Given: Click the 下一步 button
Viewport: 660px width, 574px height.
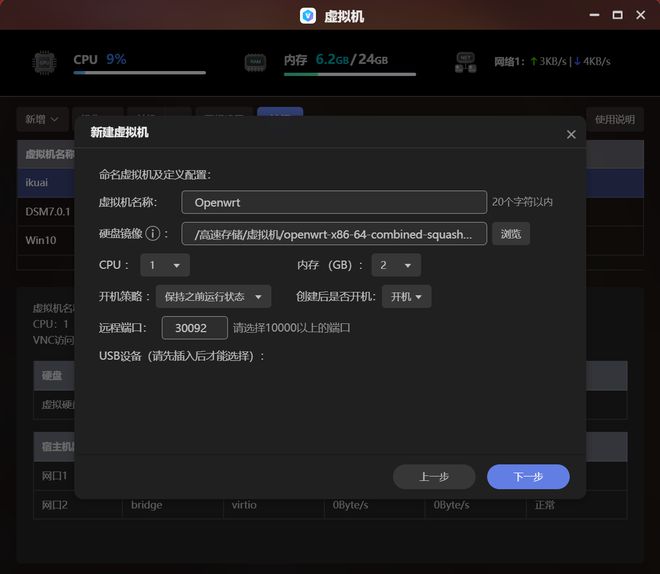Looking at the screenshot, I should [x=528, y=477].
